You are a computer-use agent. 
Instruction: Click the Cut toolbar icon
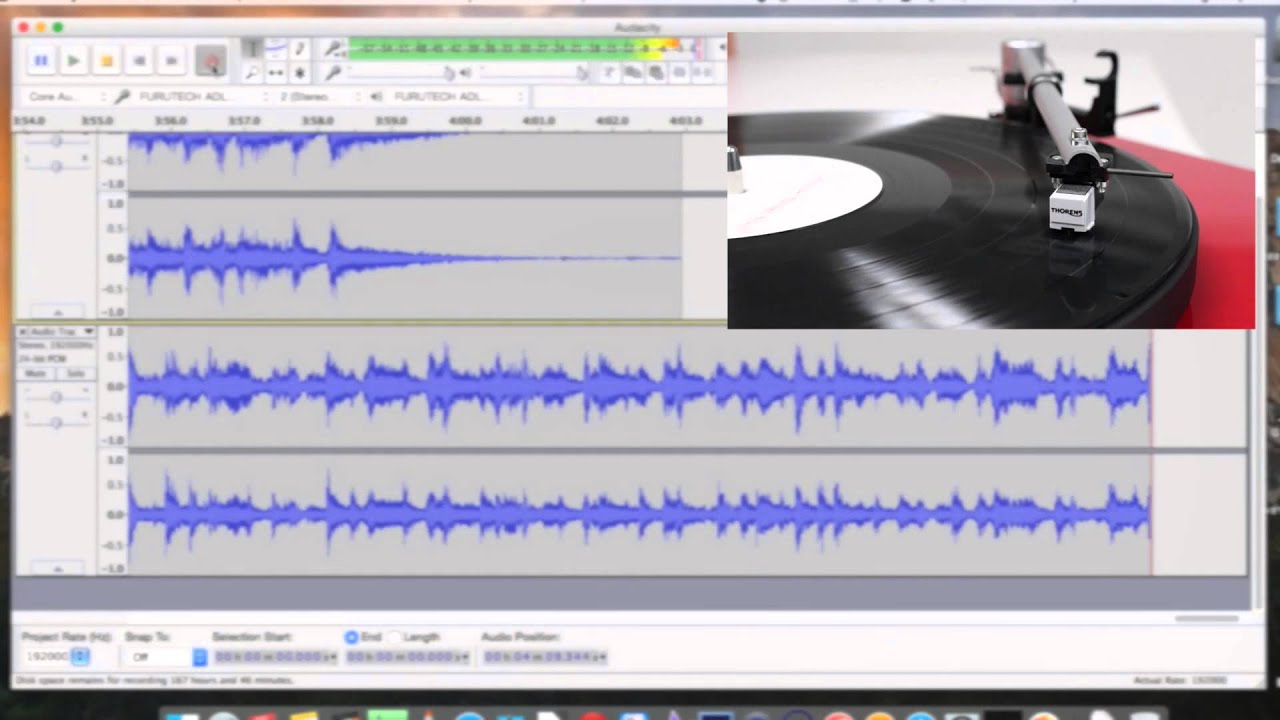609,73
